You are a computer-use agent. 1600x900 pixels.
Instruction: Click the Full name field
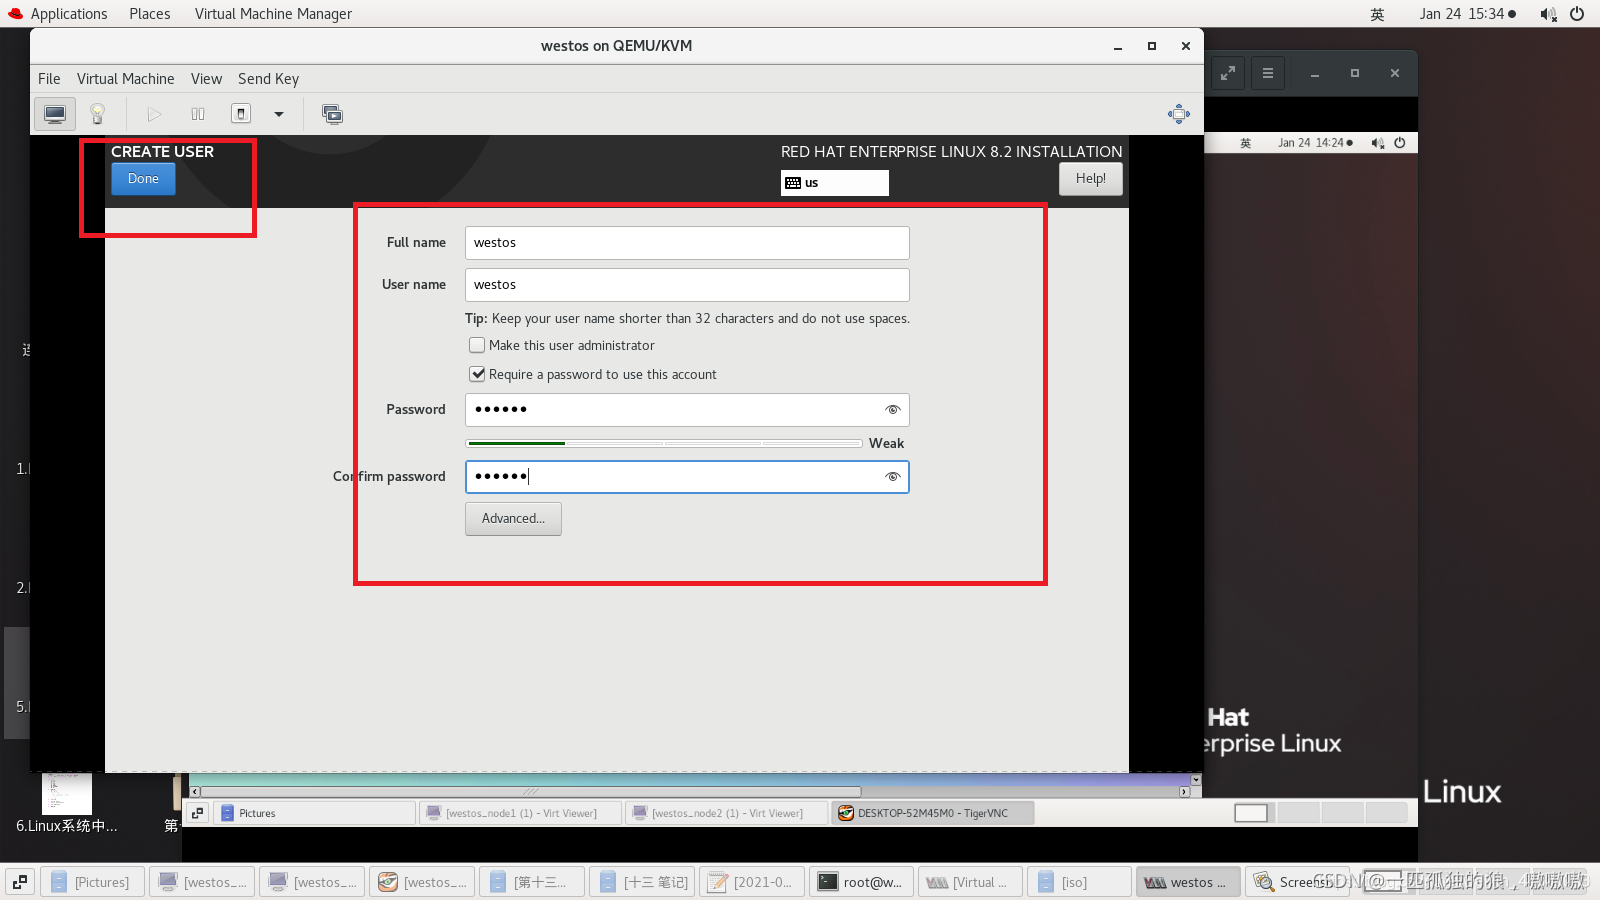[687, 243]
